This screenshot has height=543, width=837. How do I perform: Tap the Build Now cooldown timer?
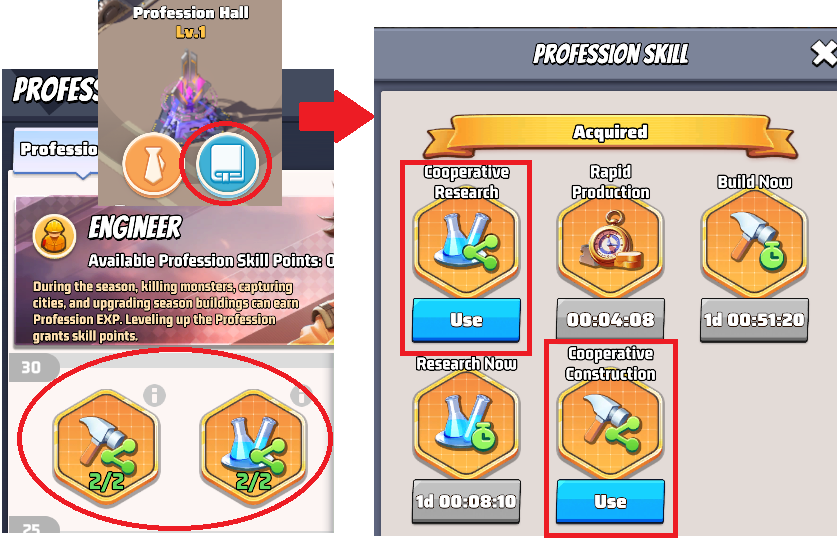click(754, 319)
